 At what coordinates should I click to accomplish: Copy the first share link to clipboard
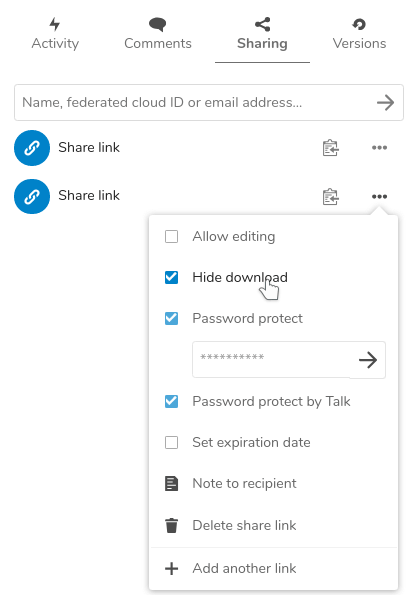[330, 148]
